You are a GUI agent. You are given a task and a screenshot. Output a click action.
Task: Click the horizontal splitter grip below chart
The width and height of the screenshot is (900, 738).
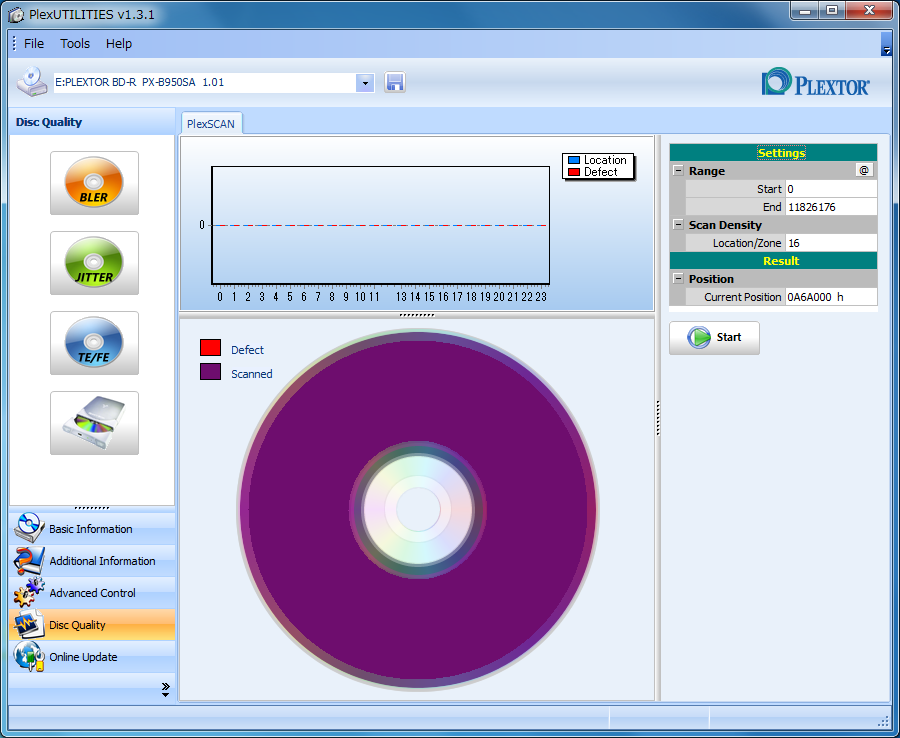pos(417,315)
